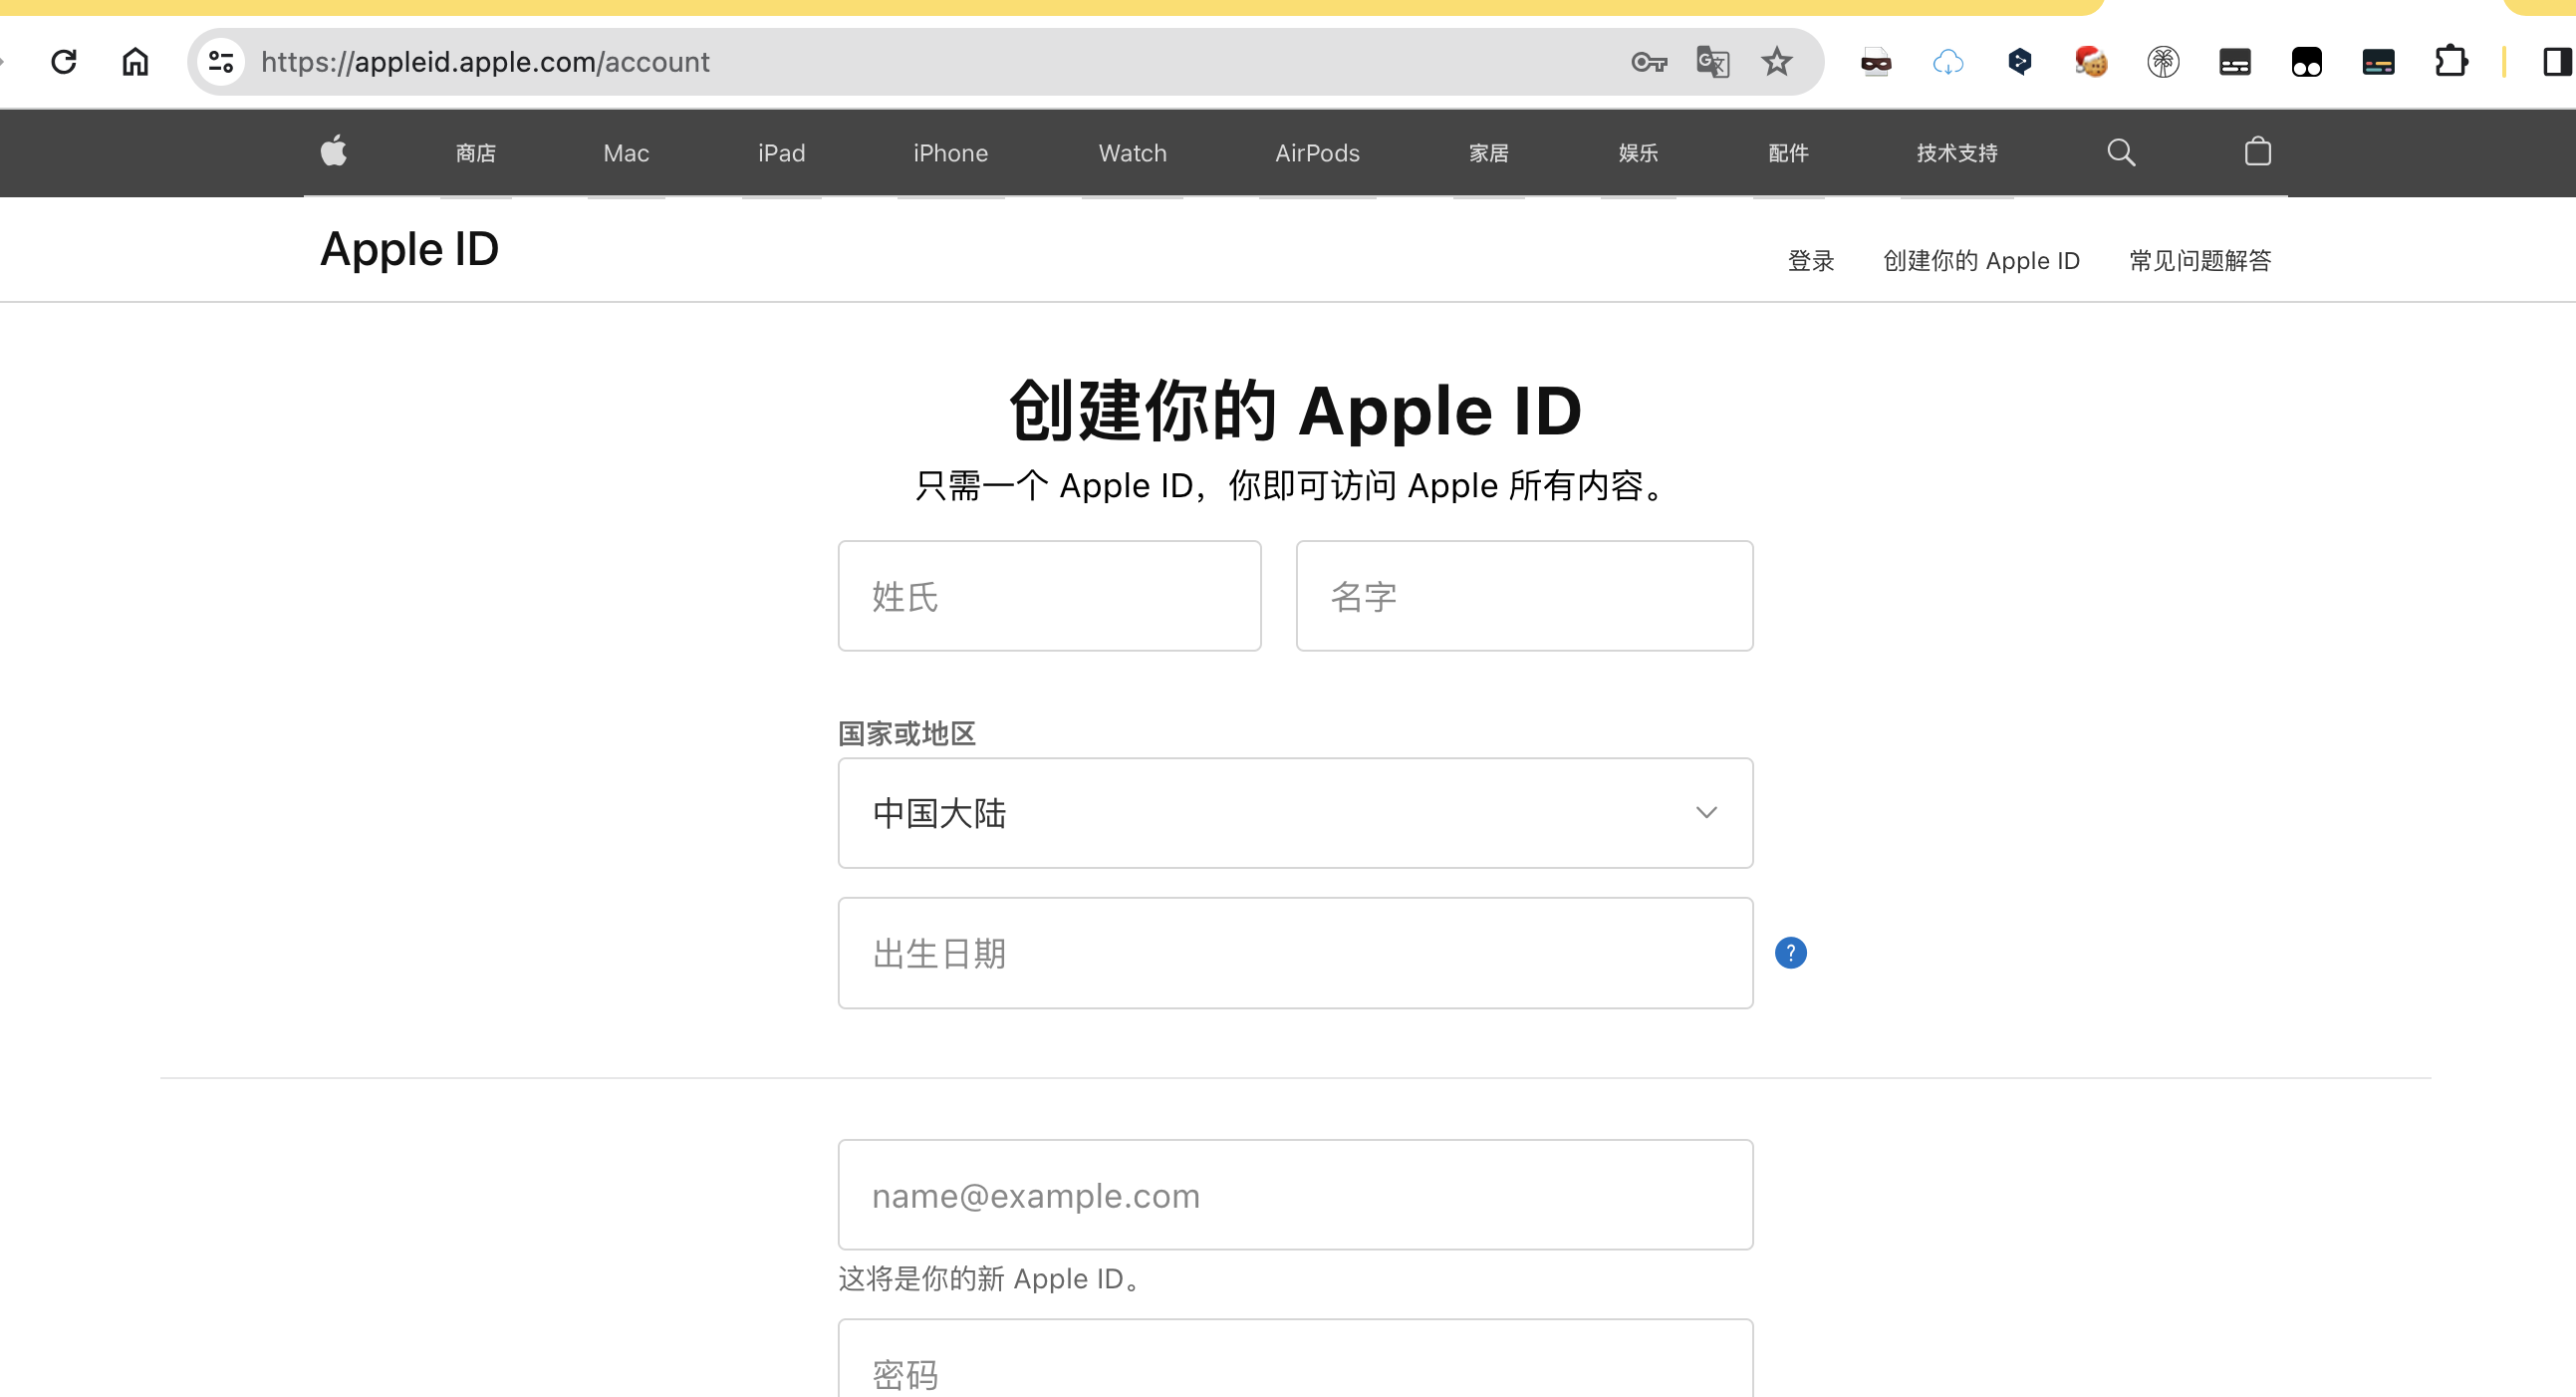This screenshot has width=2576, height=1397.
Task: View site information in address bar
Action: click(x=221, y=62)
